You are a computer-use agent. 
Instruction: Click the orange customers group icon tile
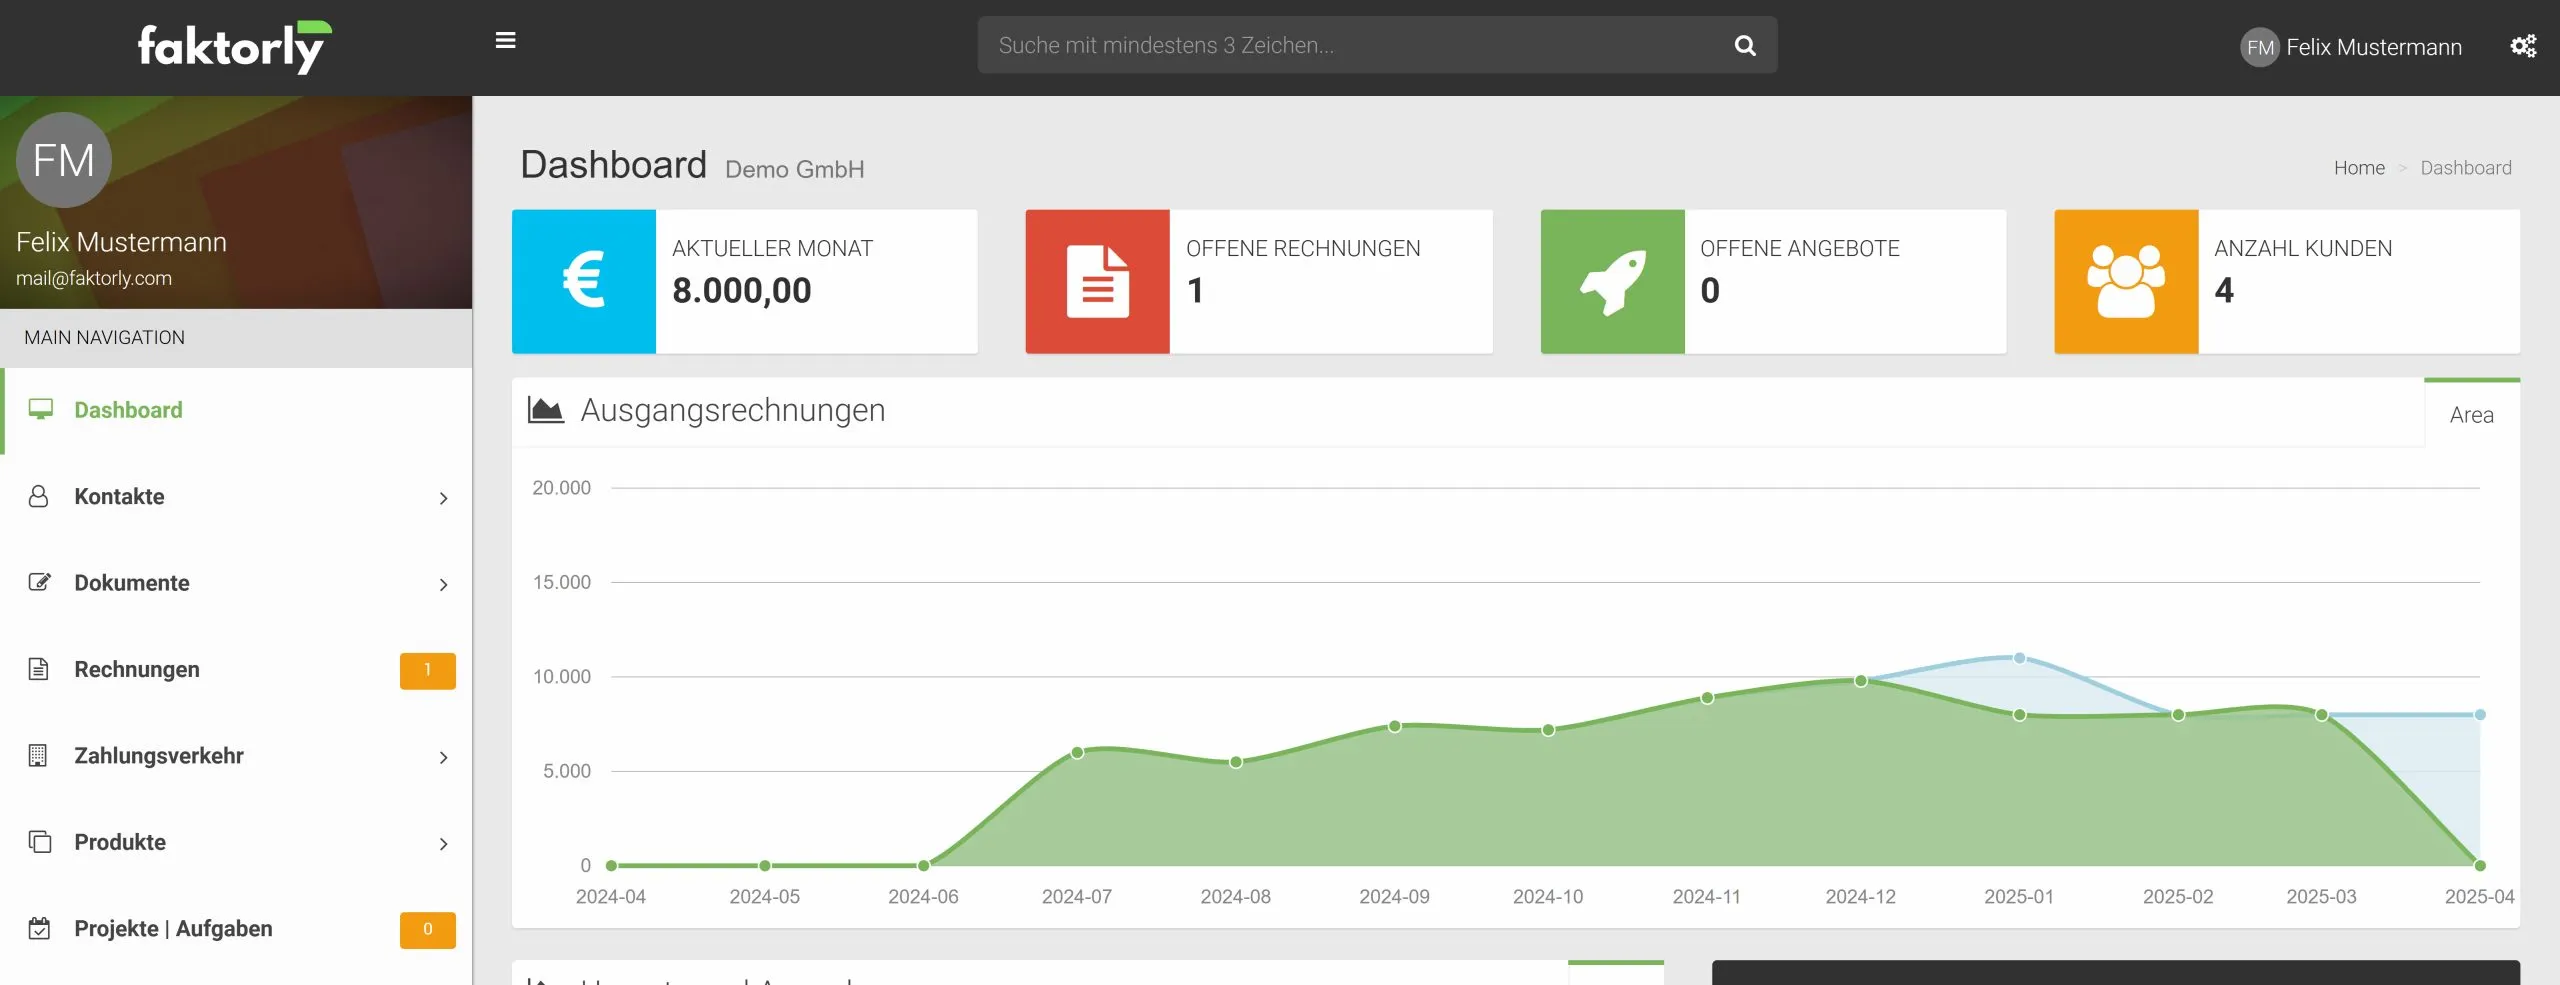2127,281
